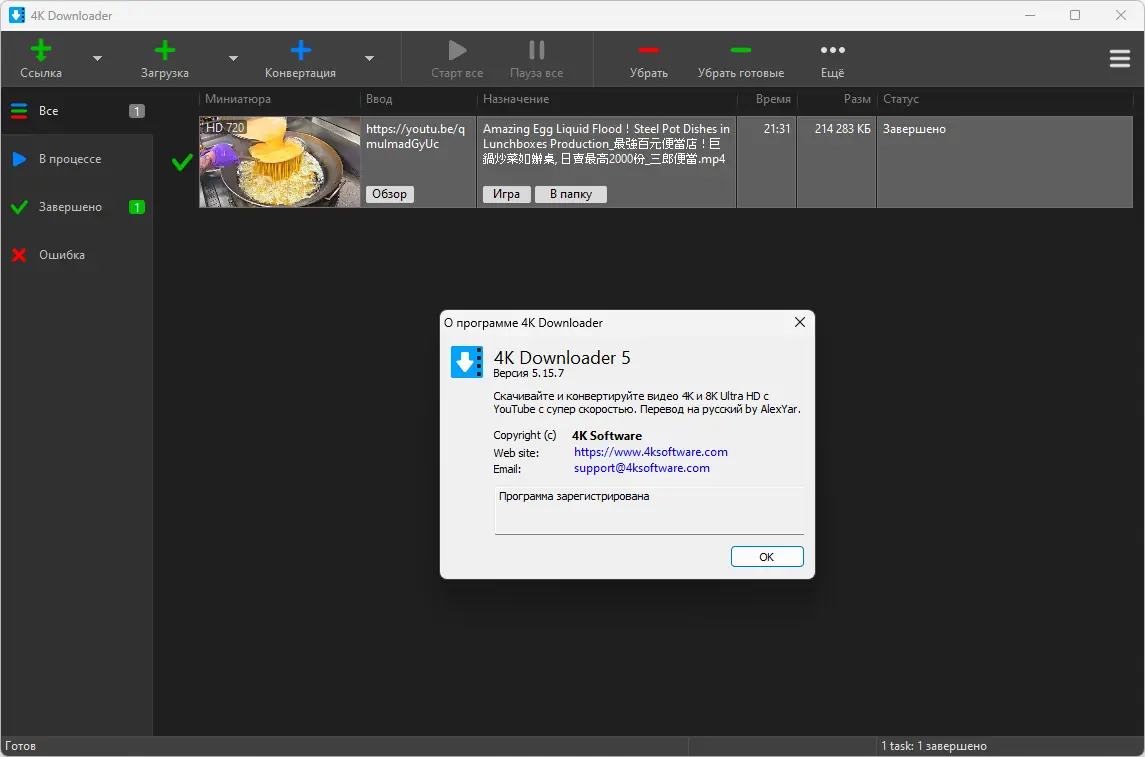Click the blue plus Конвертация icon

pyautogui.click(x=300, y=50)
